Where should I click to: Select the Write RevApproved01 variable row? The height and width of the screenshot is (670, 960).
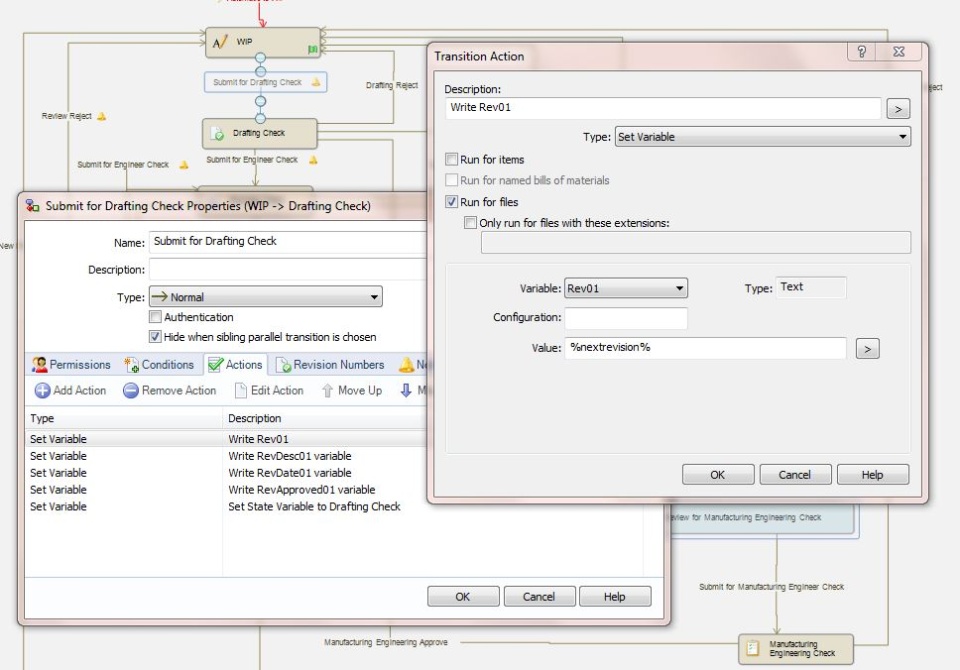click(227, 490)
